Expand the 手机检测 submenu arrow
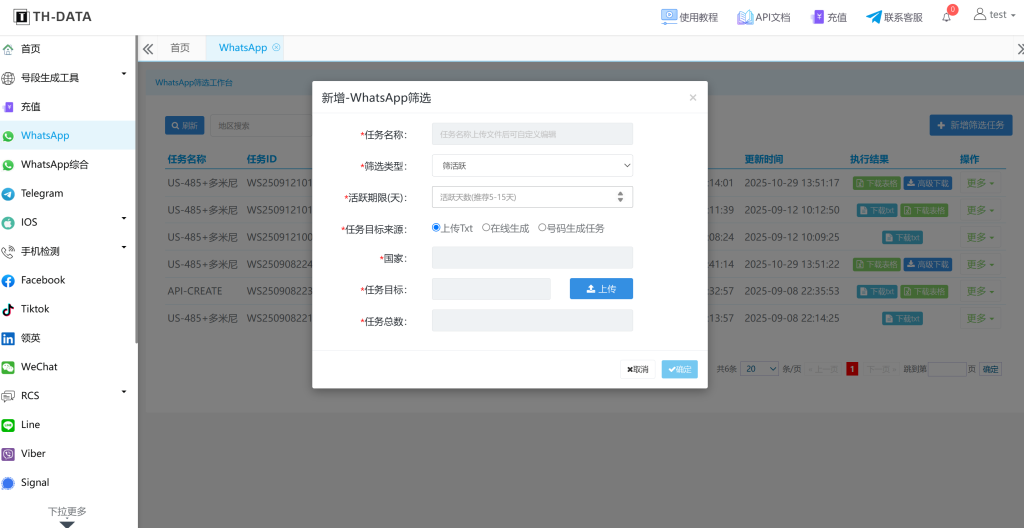The width and height of the screenshot is (1024, 528). pyautogui.click(x=124, y=247)
